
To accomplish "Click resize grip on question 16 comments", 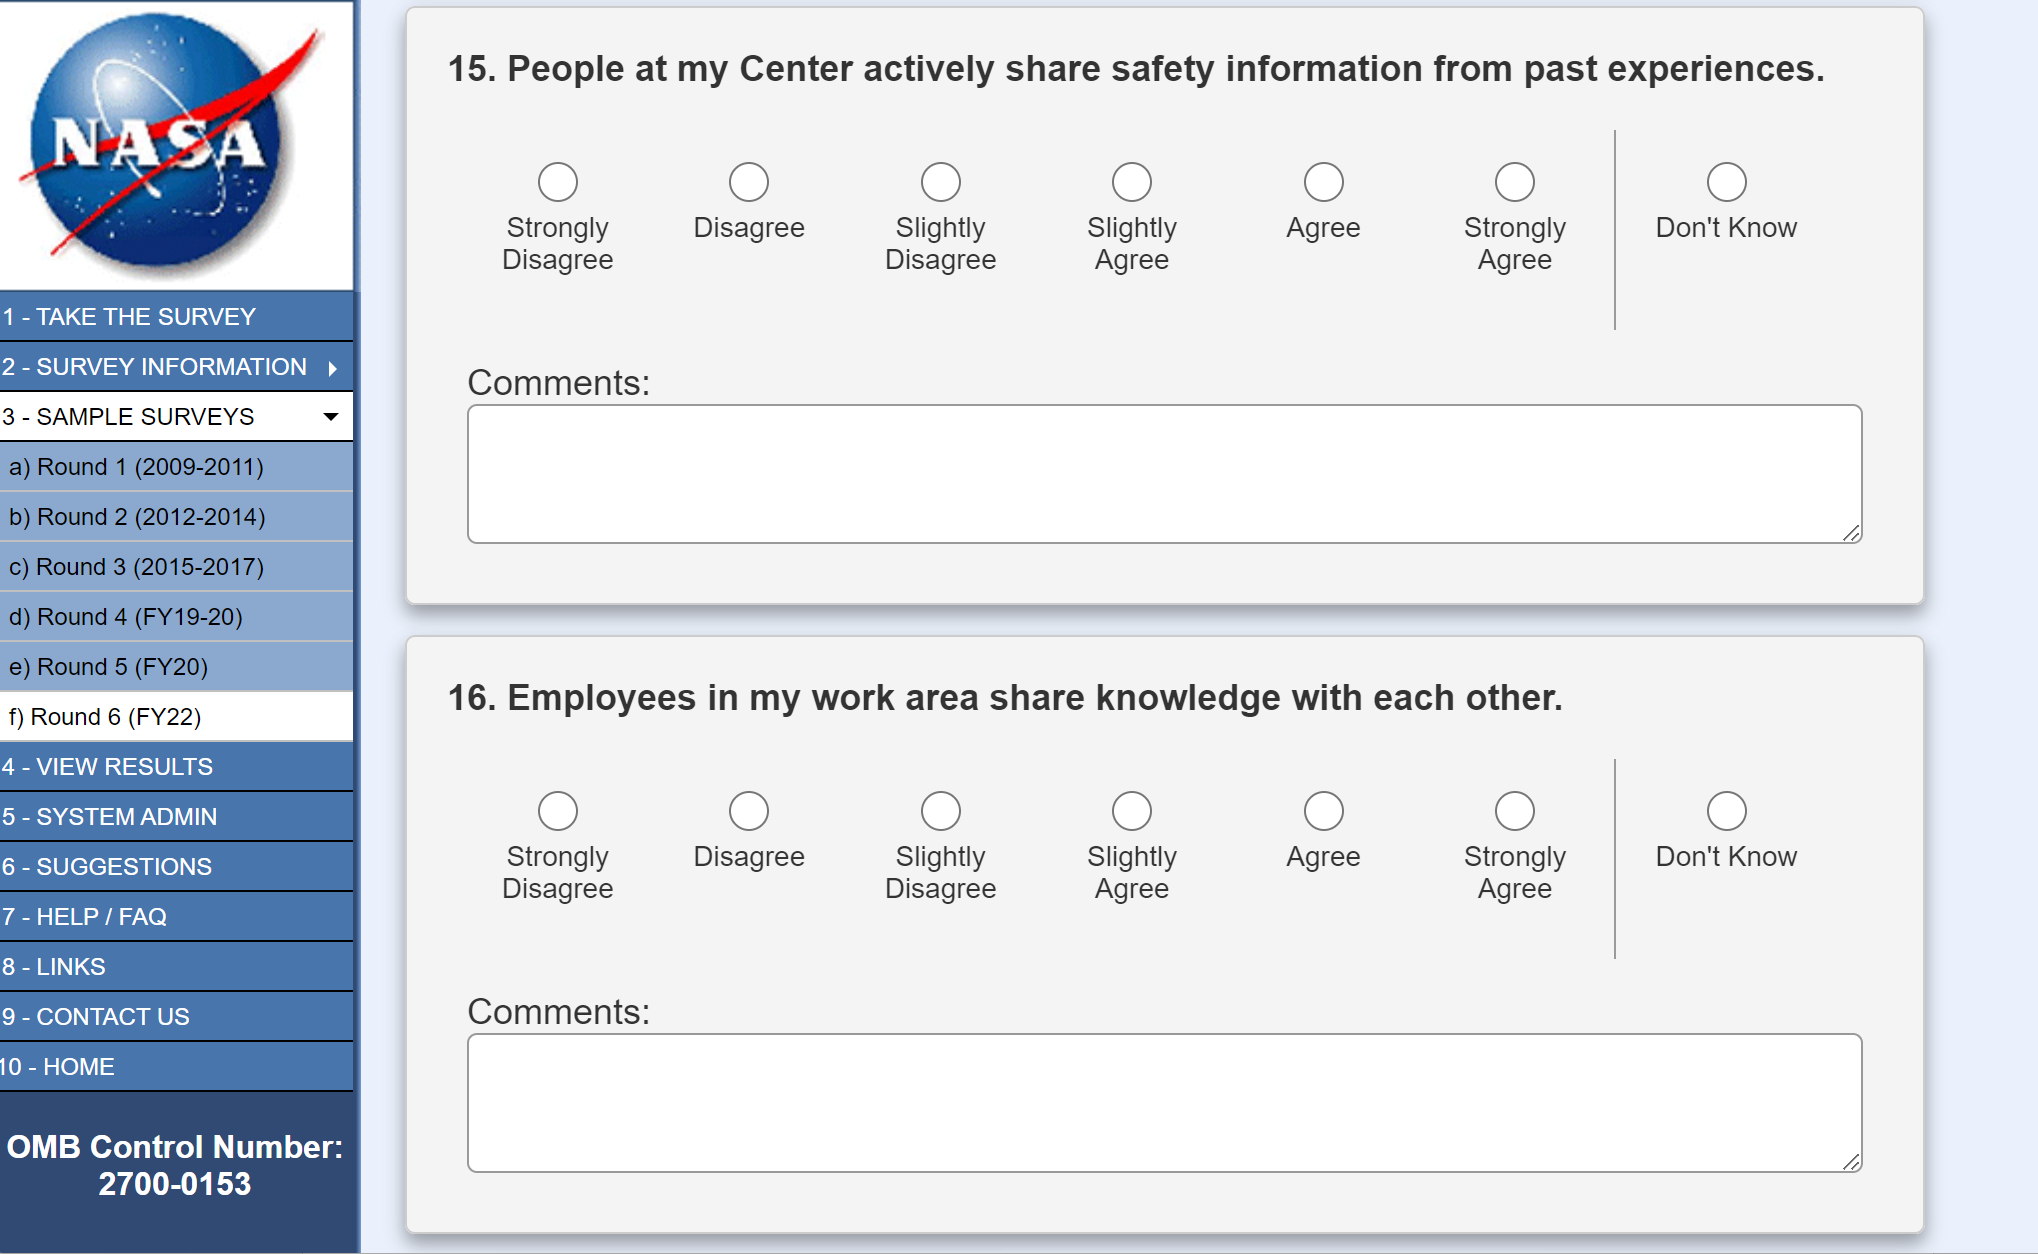I will pyautogui.click(x=1851, y=1162).
